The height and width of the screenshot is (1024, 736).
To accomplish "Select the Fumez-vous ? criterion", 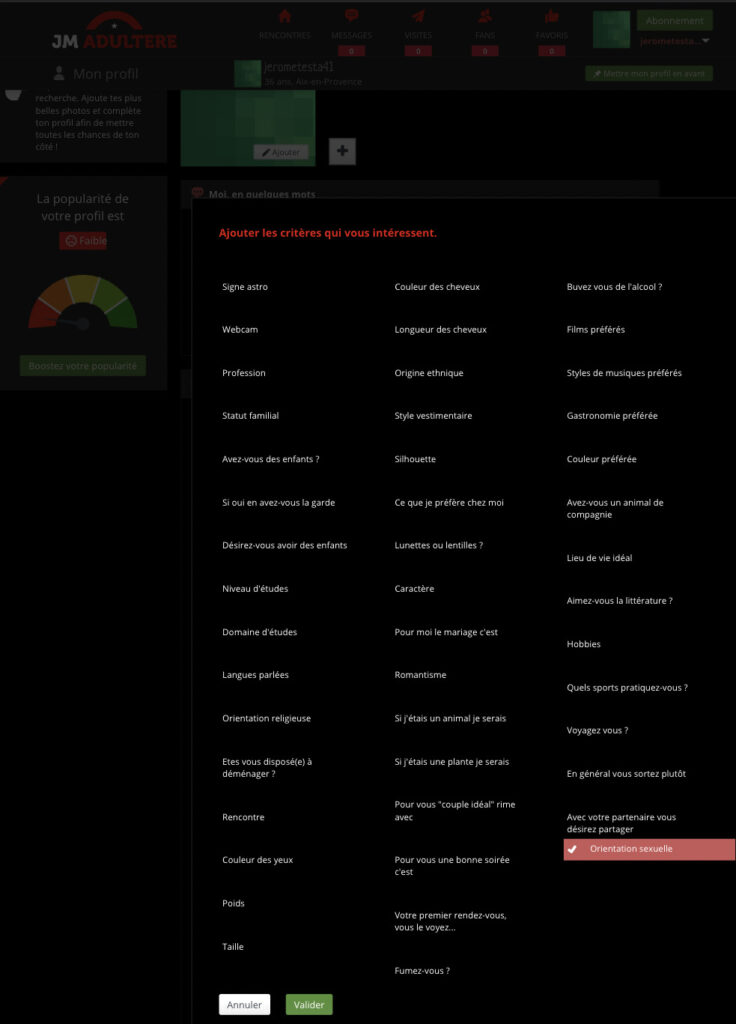I will (x=422, y=970).
